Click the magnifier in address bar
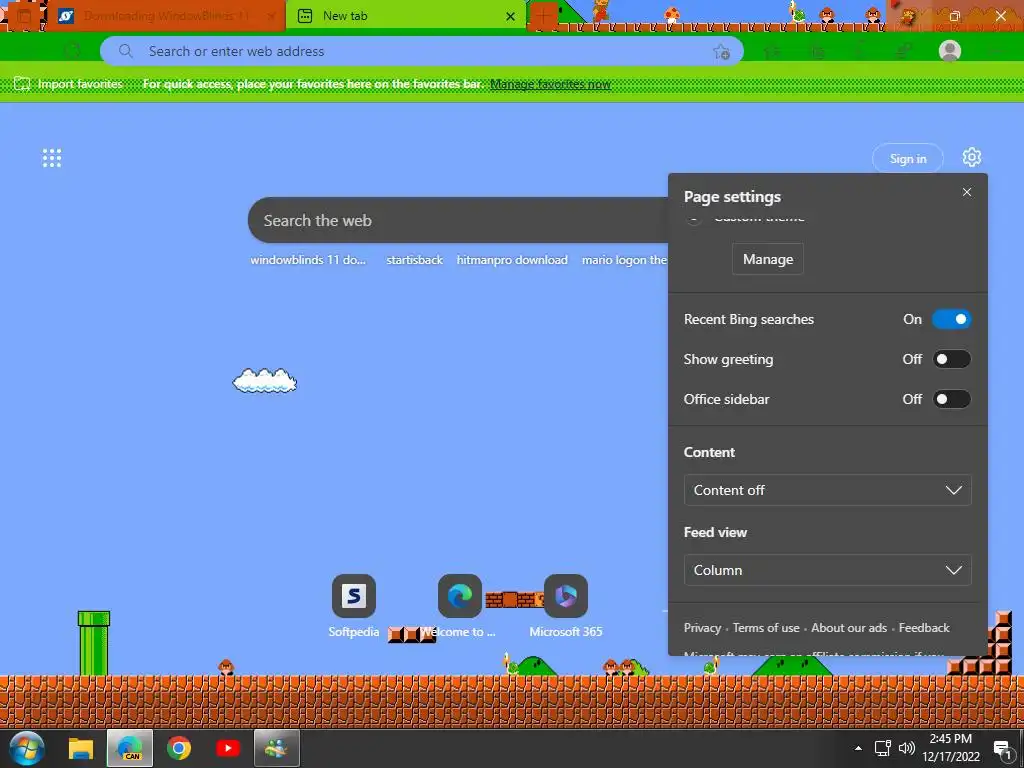 click(x=125, y=51)
